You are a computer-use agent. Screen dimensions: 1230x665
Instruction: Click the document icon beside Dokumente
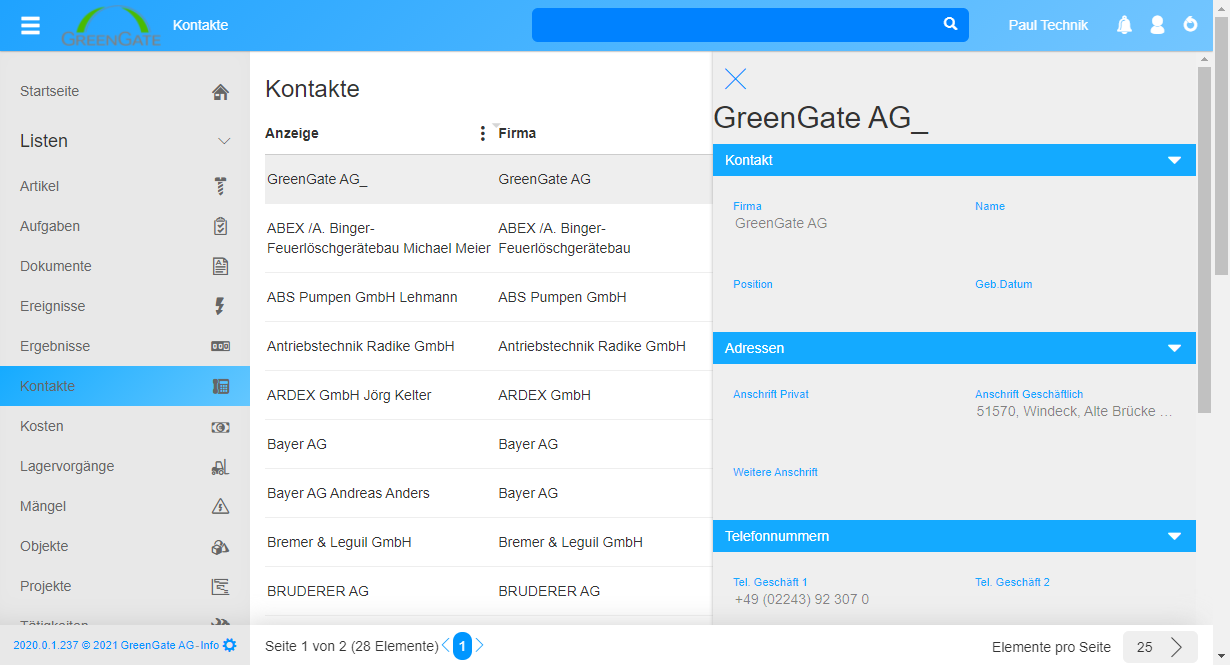pyautogui.click(x=221, y=266)
